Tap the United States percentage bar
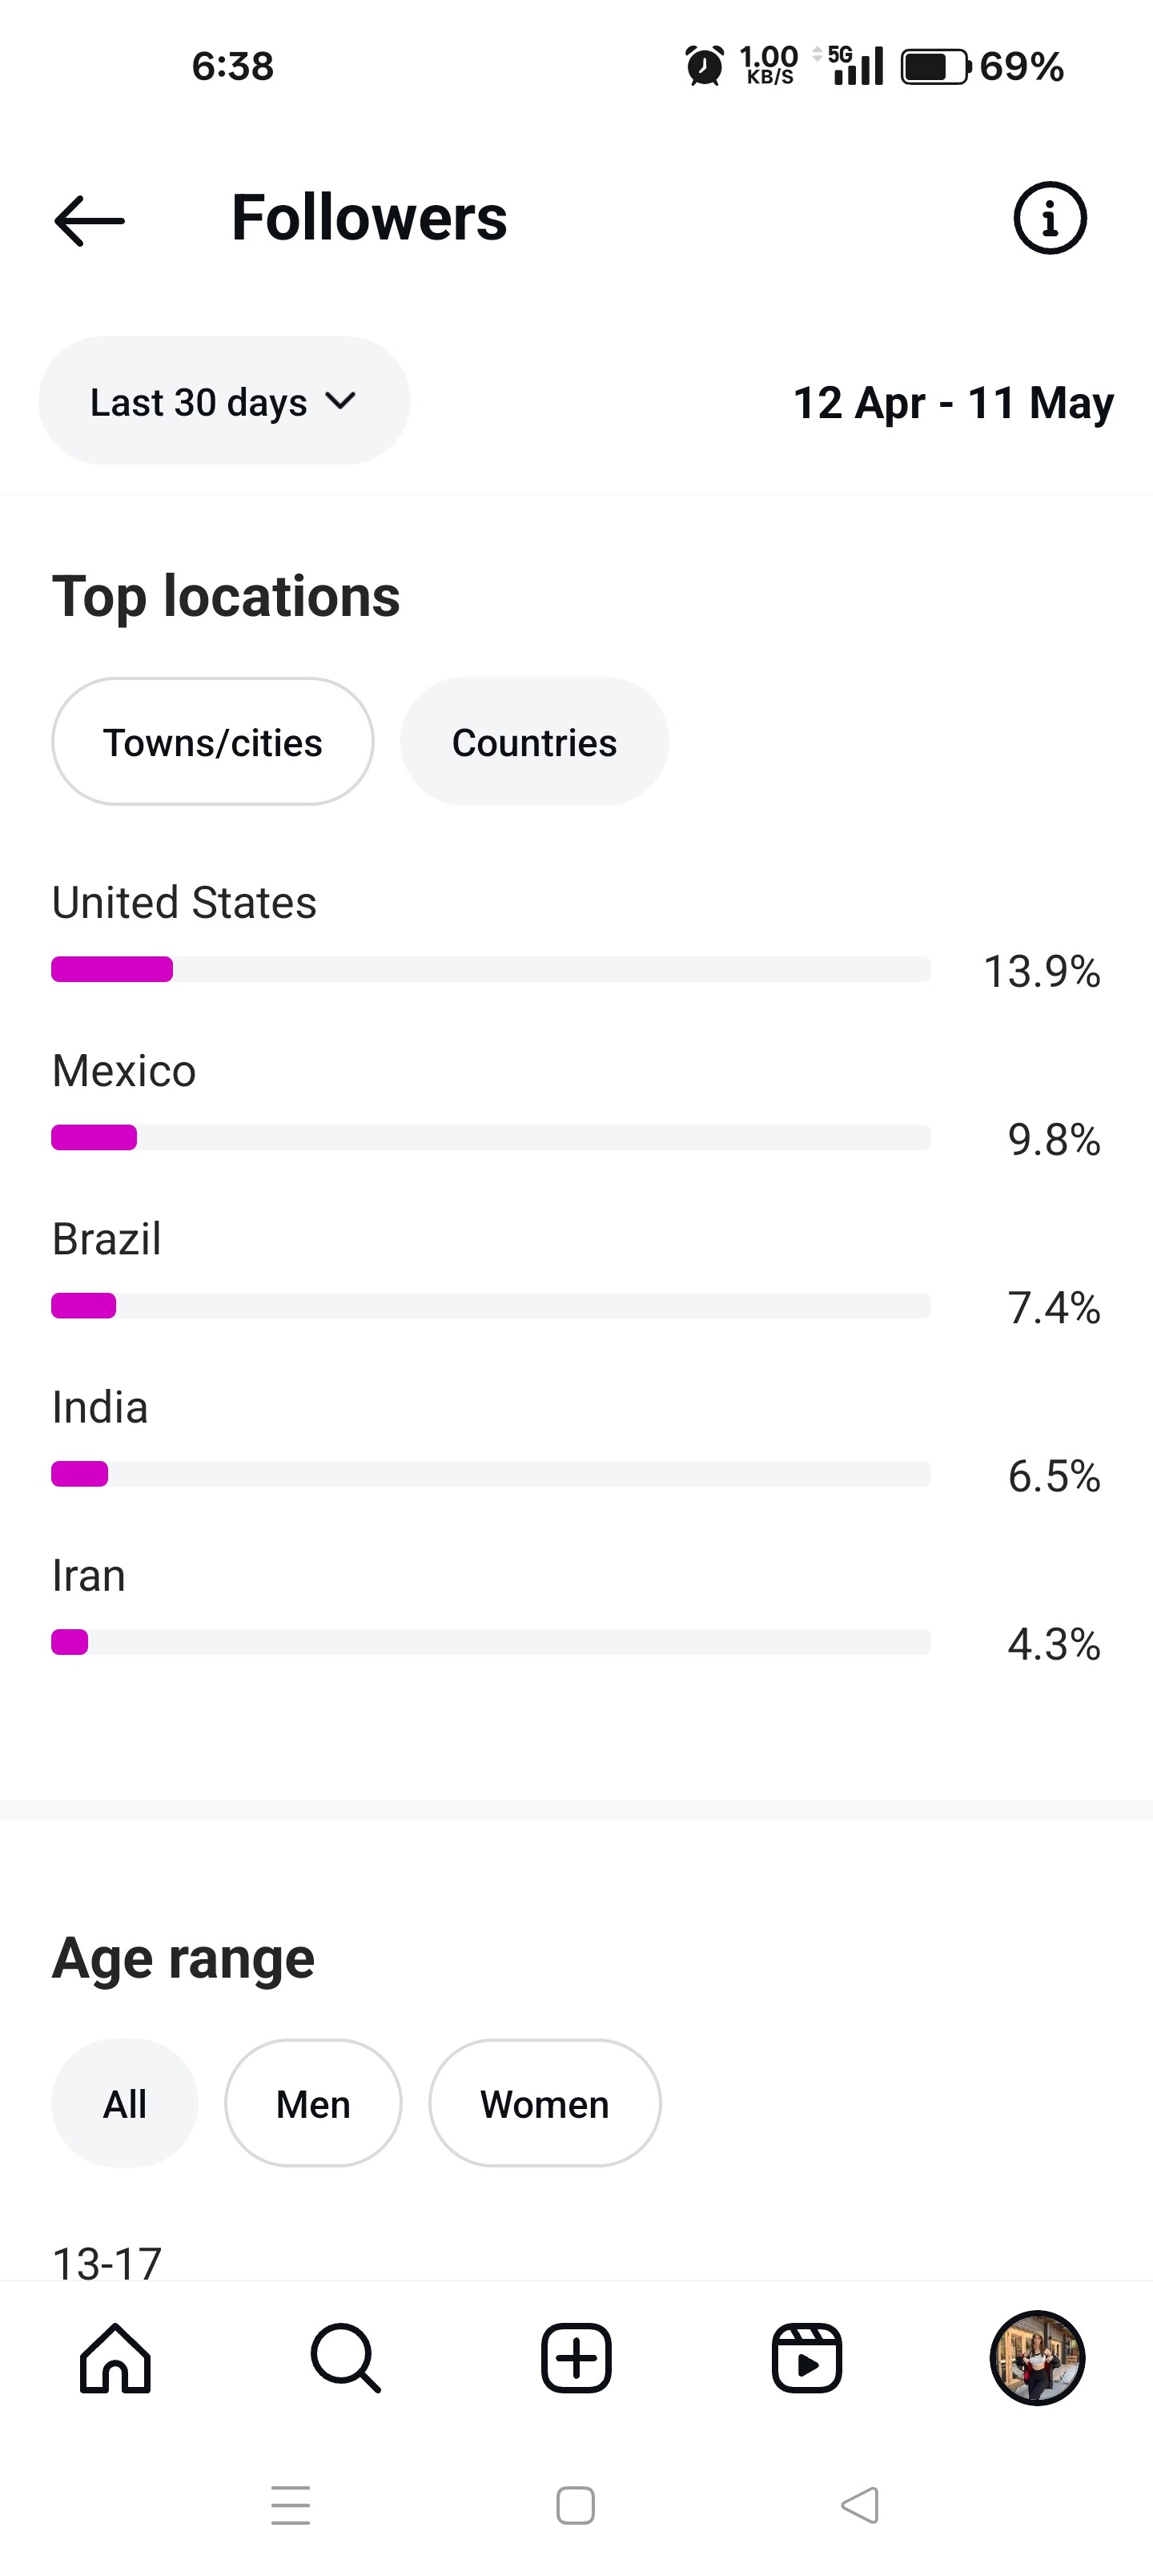Screen dimensions: 1153x2576 491,969
